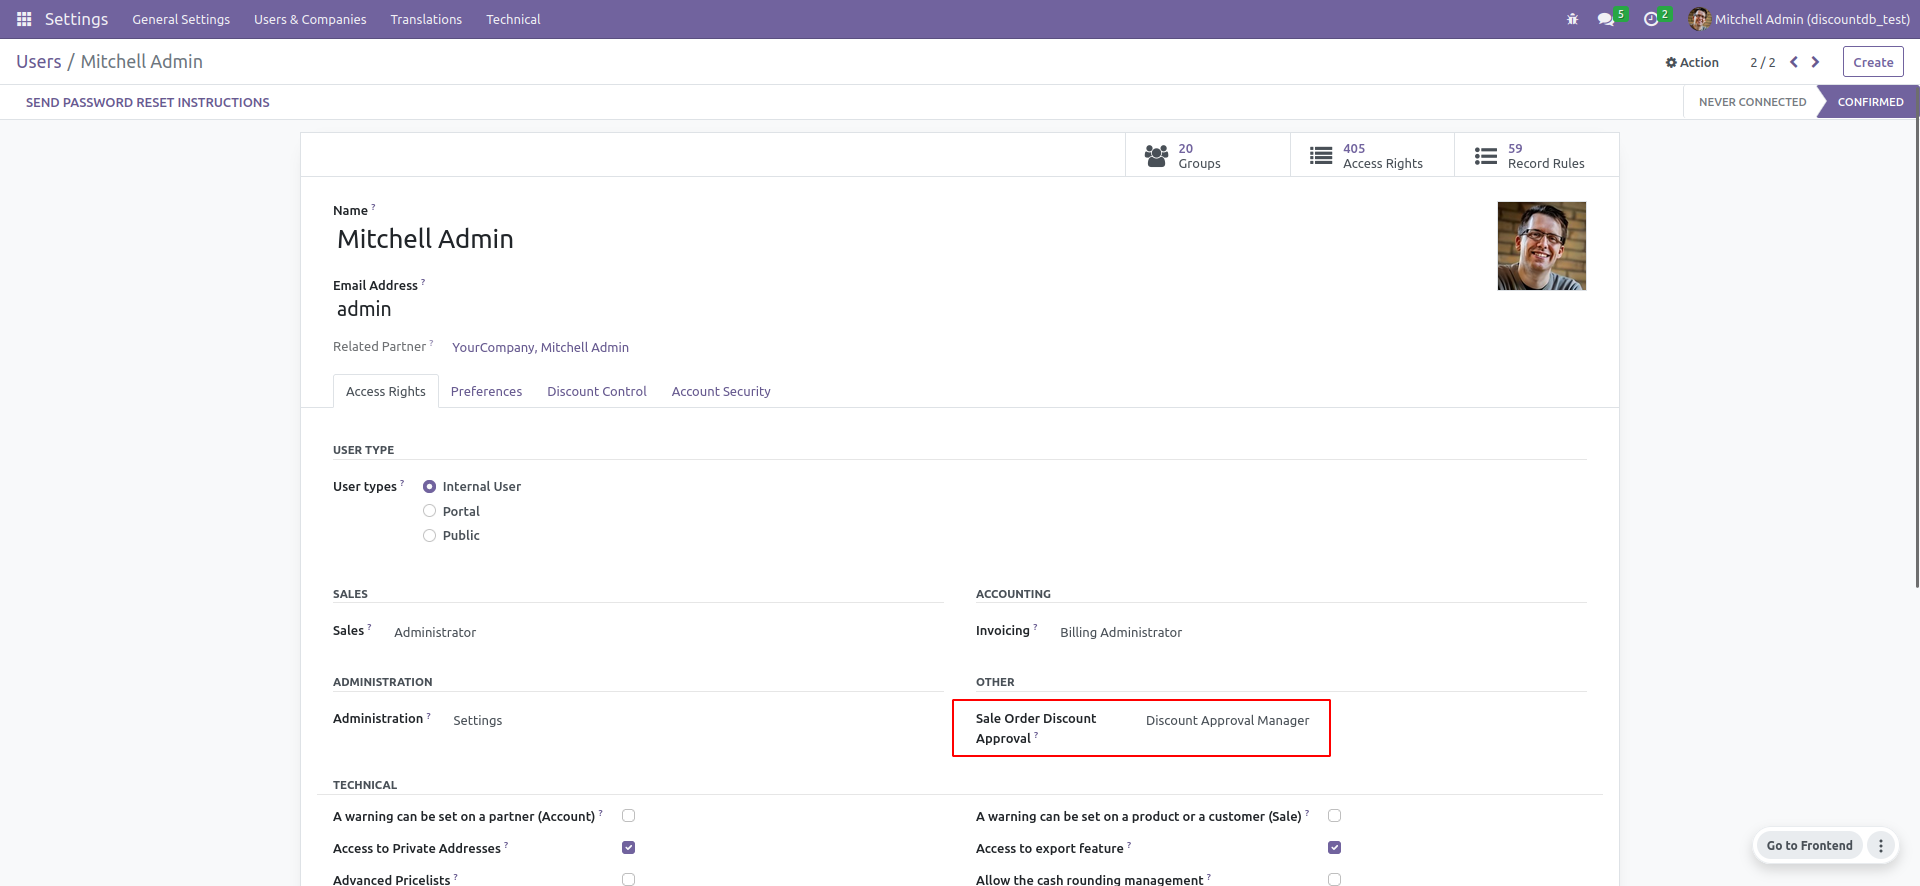Toggle Allow the cash rounding management checkbox
Image resolution: width=1920 pixels, height=886 pixels.
[x=1334, y=880]
